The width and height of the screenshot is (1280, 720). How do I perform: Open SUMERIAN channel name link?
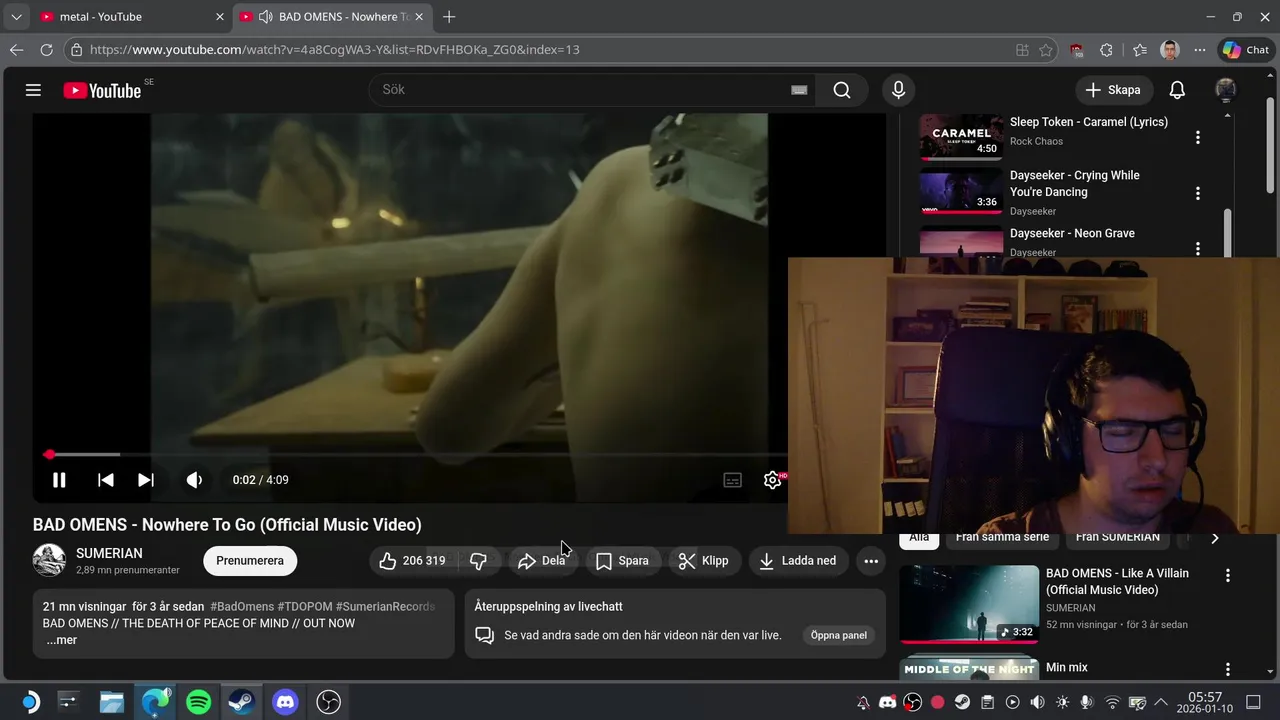click(x=109, y=553)
